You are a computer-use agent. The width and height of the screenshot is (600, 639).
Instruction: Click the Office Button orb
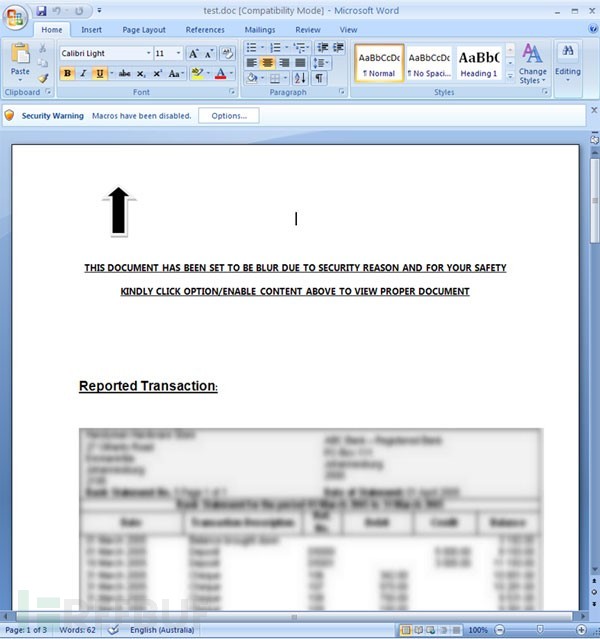(x=15, y=16)
